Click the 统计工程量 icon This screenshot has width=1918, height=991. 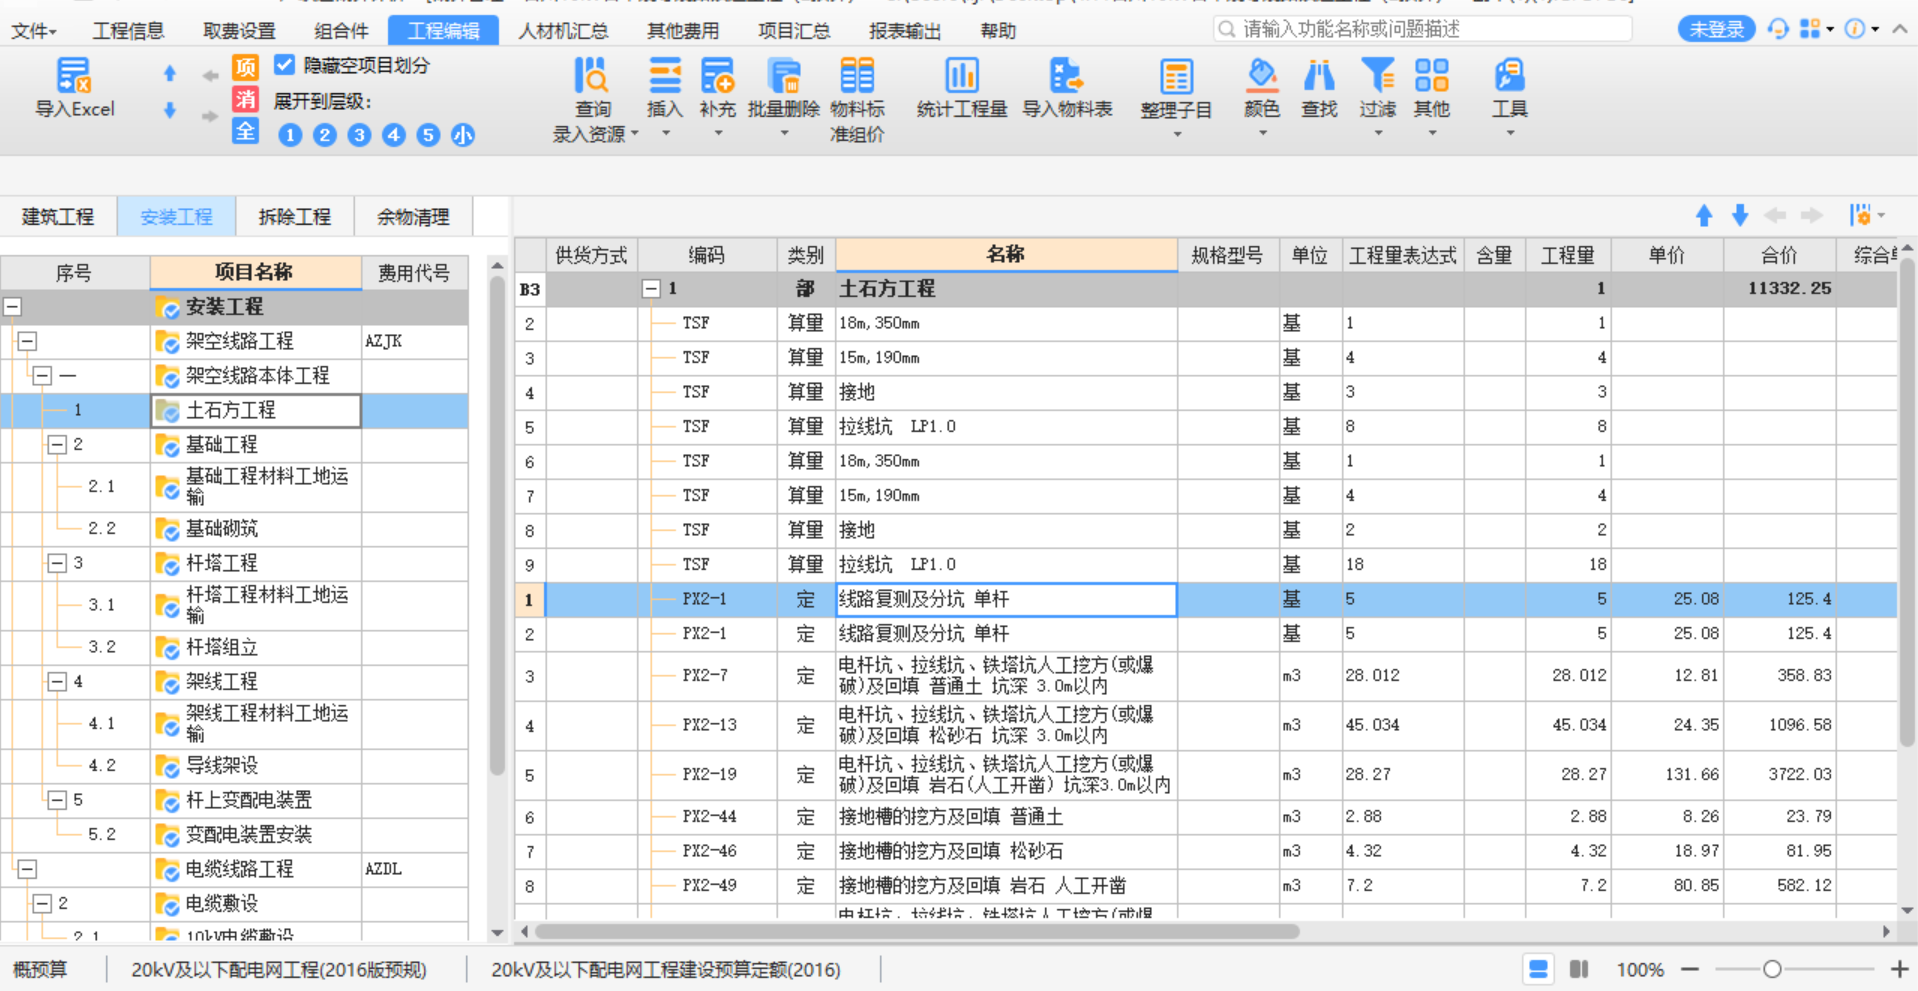click(962, 75)
